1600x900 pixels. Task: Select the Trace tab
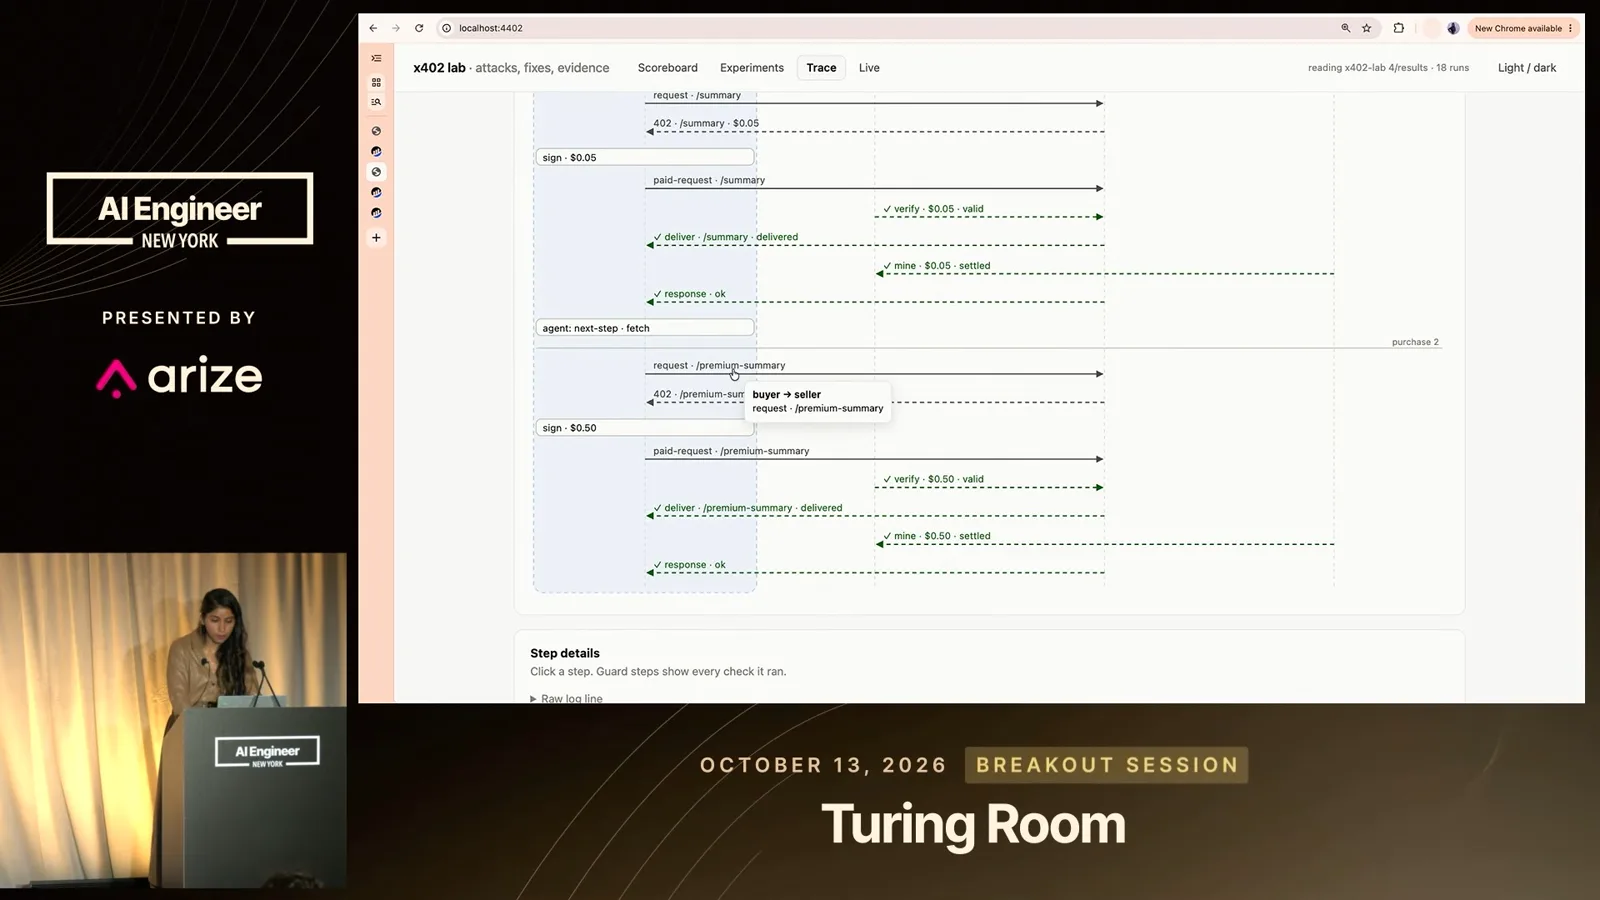[821, 68]
